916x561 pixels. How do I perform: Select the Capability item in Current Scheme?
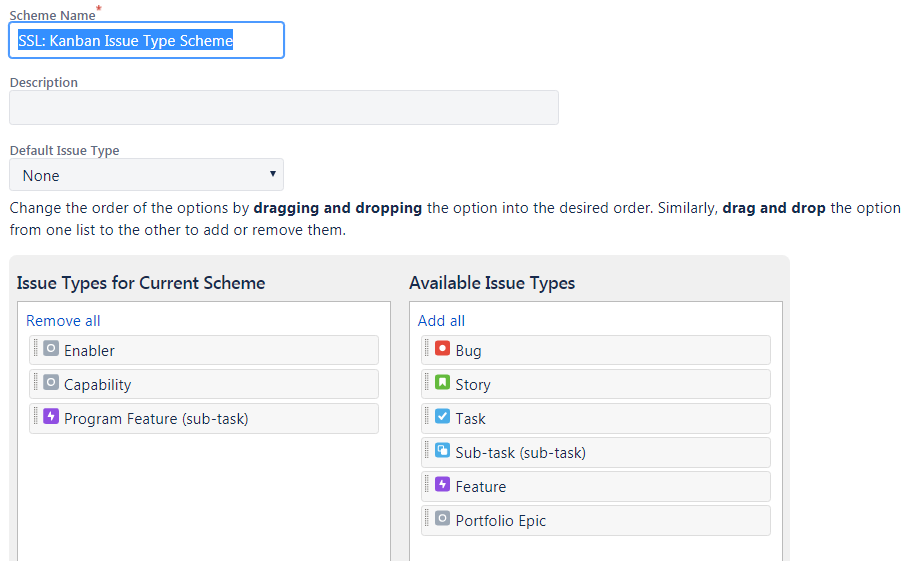(210, 385)
